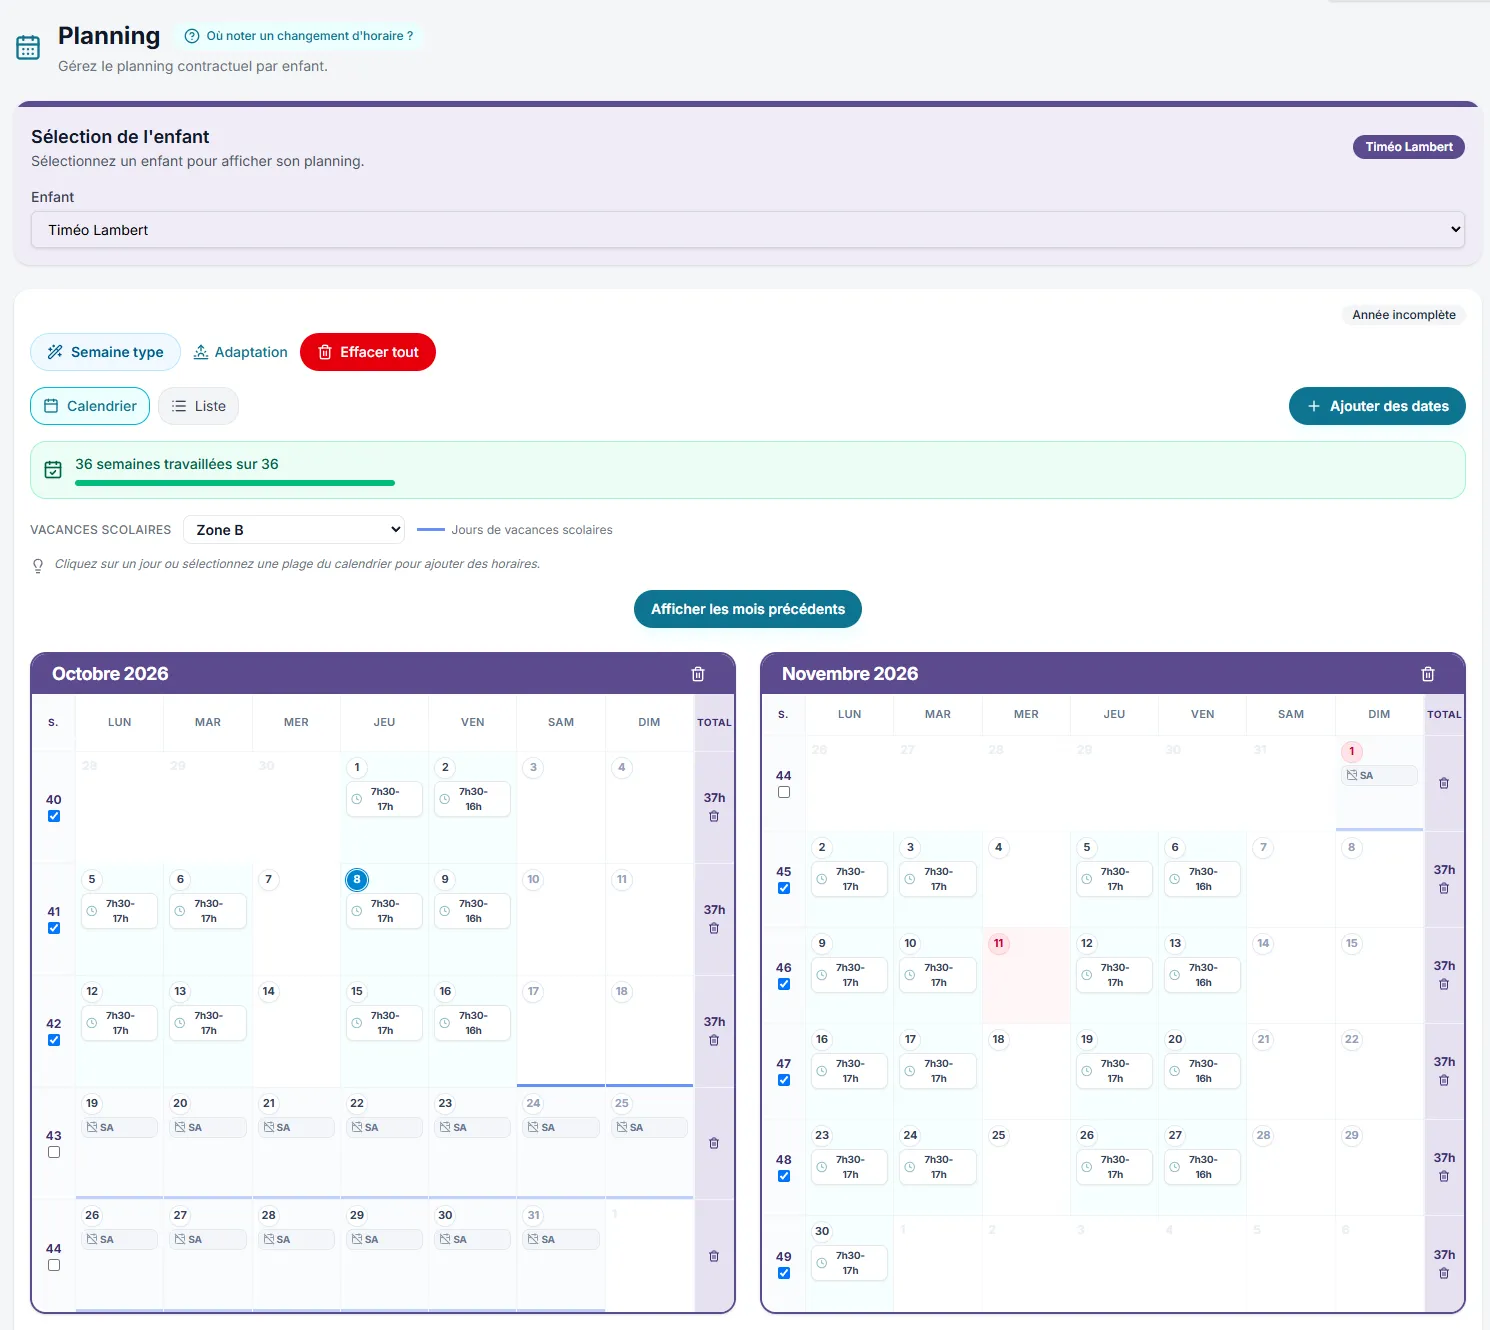The image size is (1490, 1330).
Task: Delete week 42 row via trash icon
Action: (714, 1040)
